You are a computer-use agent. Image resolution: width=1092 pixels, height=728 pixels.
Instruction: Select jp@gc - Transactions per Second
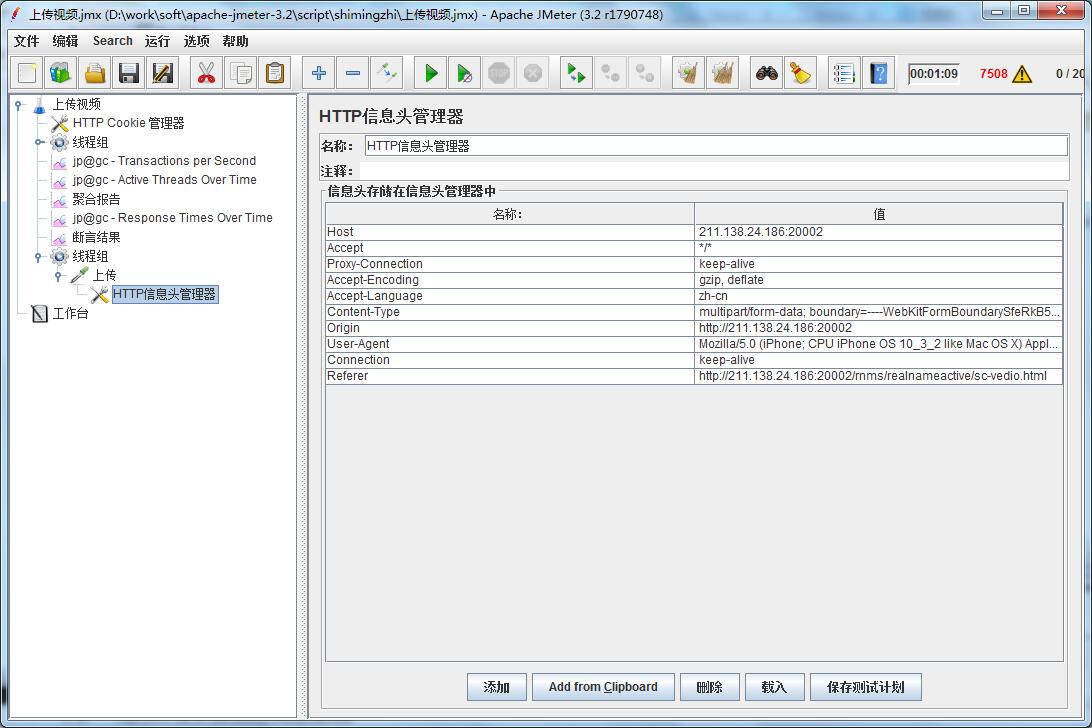pyautogui.click(x=164, y=161)
